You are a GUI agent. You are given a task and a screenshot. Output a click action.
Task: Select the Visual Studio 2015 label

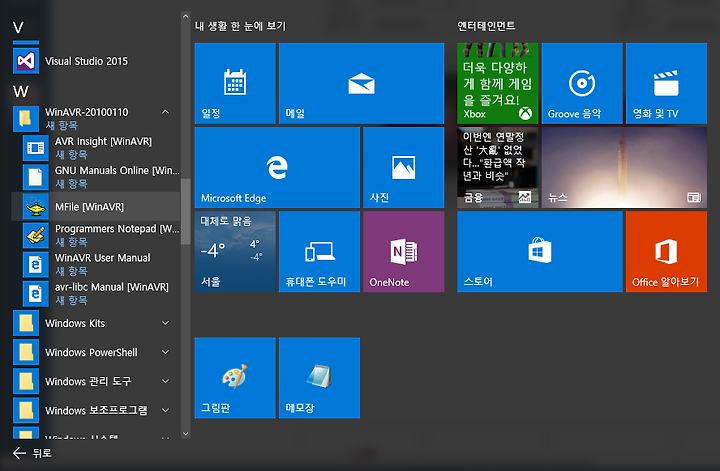pos(86,61)
